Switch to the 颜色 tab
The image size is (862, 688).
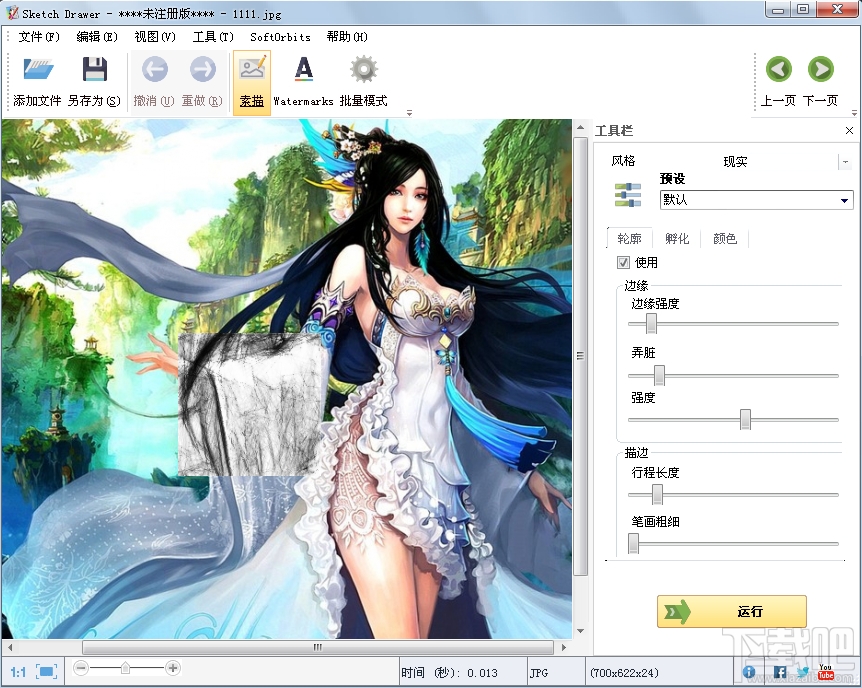(725, 238)
